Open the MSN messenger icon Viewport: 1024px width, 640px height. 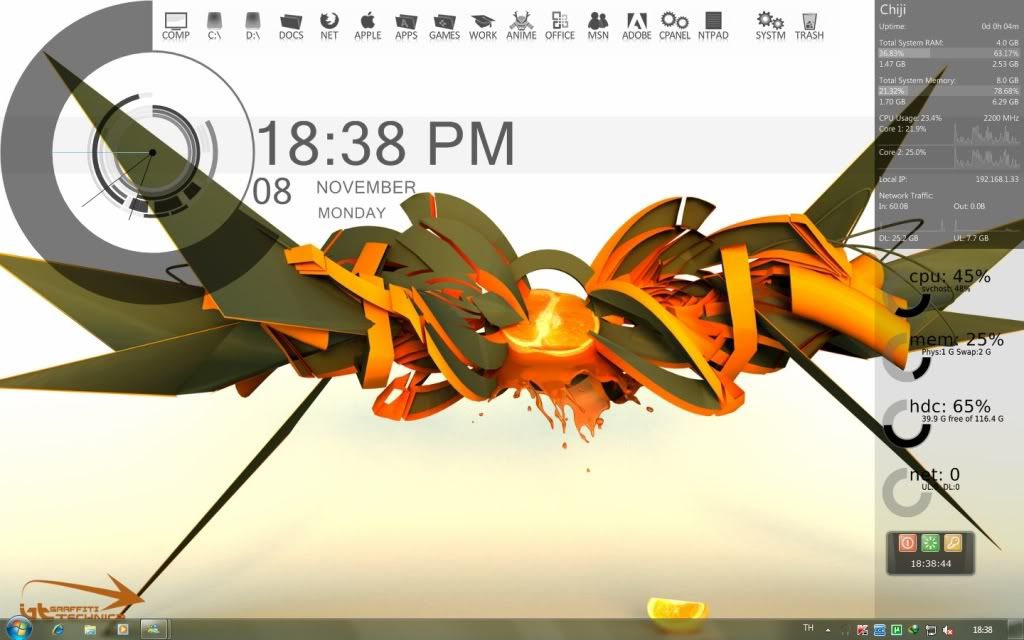point(598,26)
